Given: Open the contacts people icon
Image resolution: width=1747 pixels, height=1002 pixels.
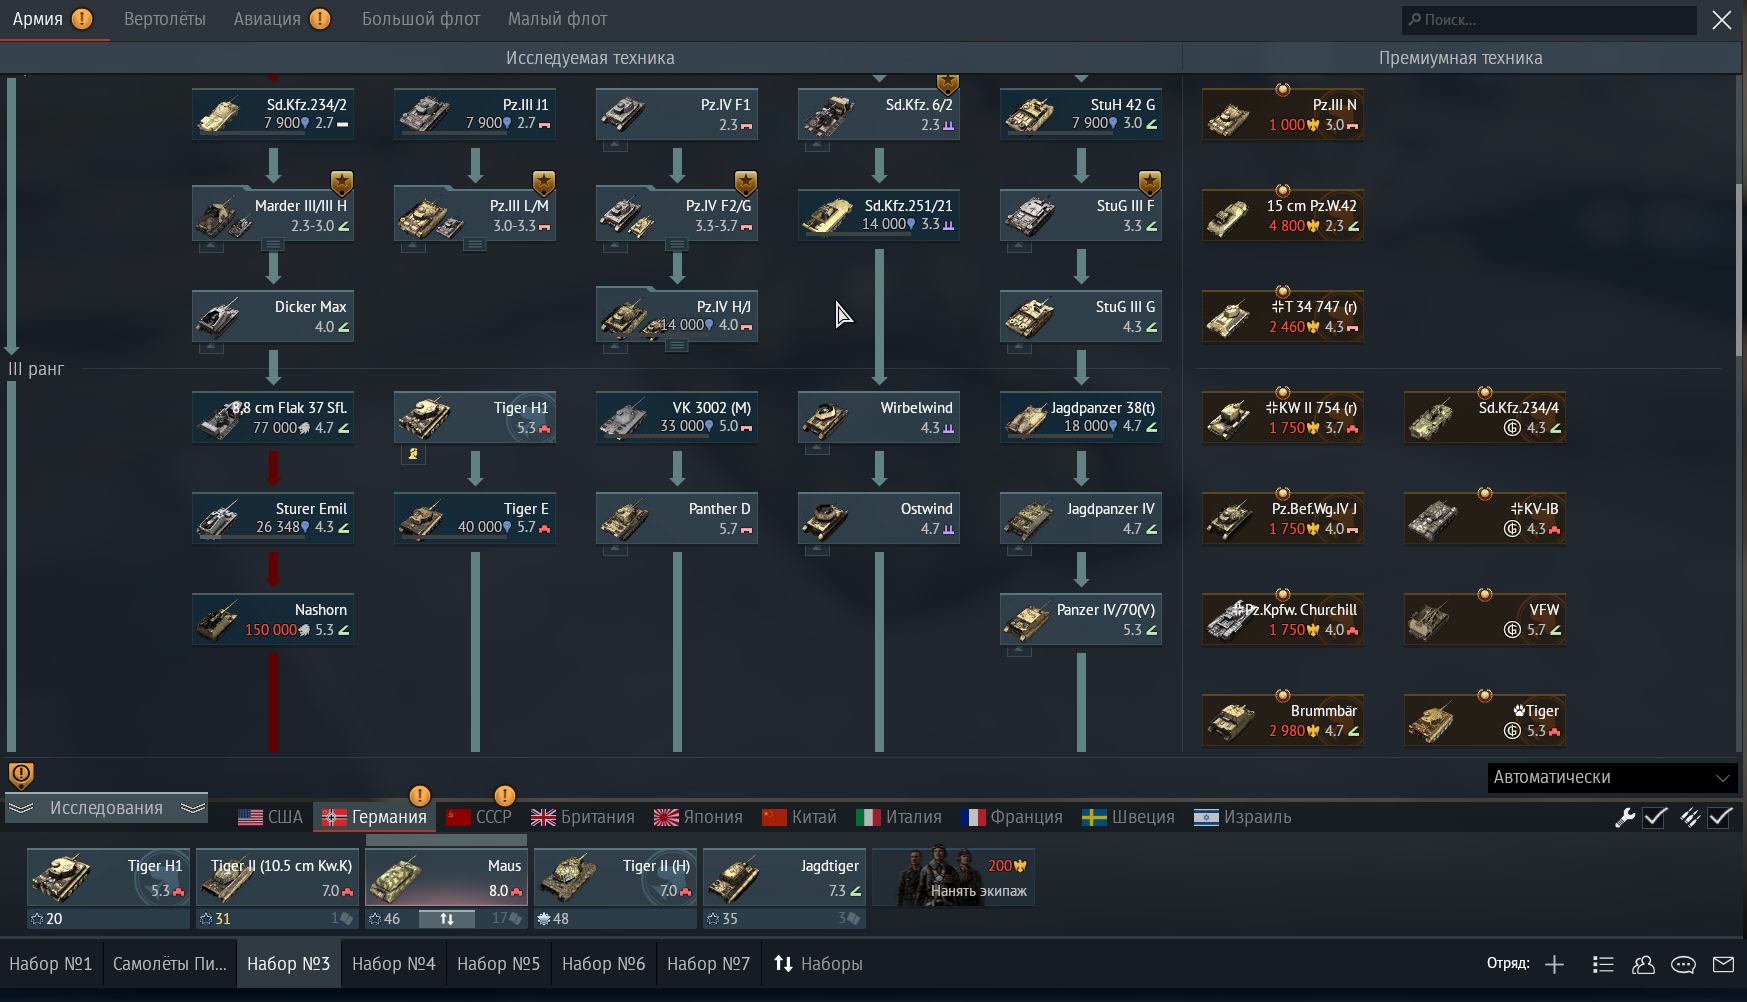Looking at the screenshot, I should pyautogui.click(x=1643, y=964).
